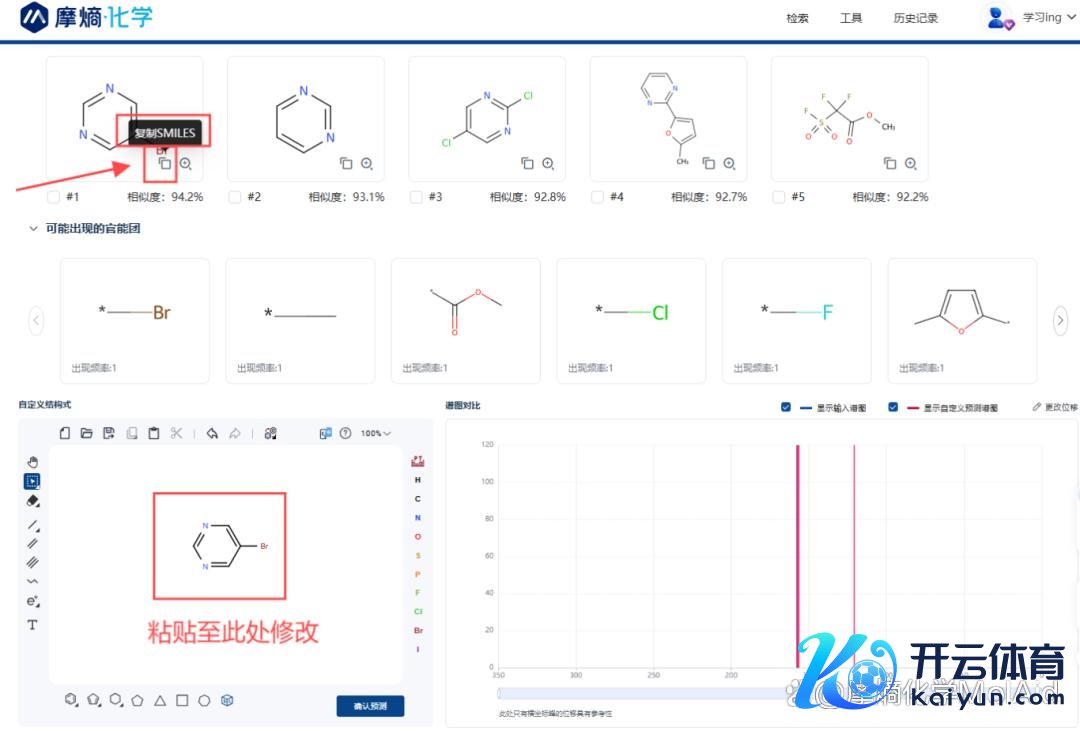
Task: Collapse the 可能出现的官能团 section
Action: tap(33, 229)
